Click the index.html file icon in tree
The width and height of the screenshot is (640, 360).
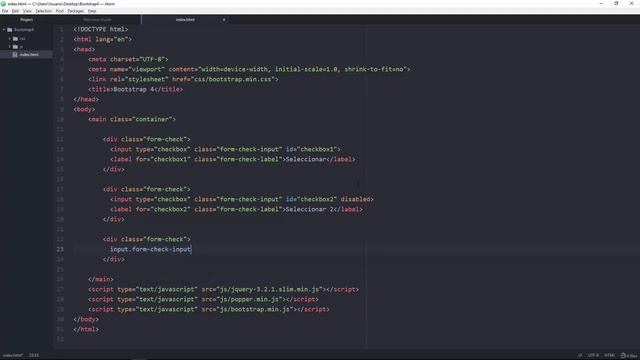15,55
